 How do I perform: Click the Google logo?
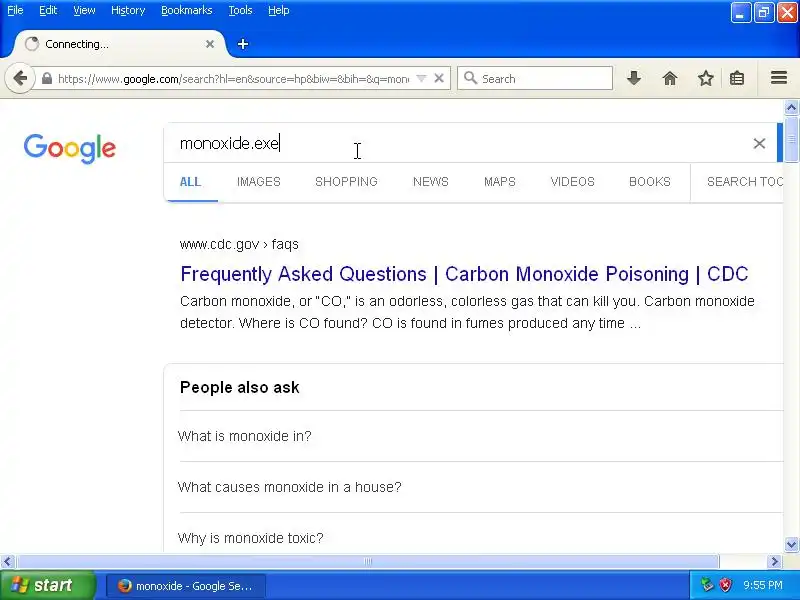[70, 148]
